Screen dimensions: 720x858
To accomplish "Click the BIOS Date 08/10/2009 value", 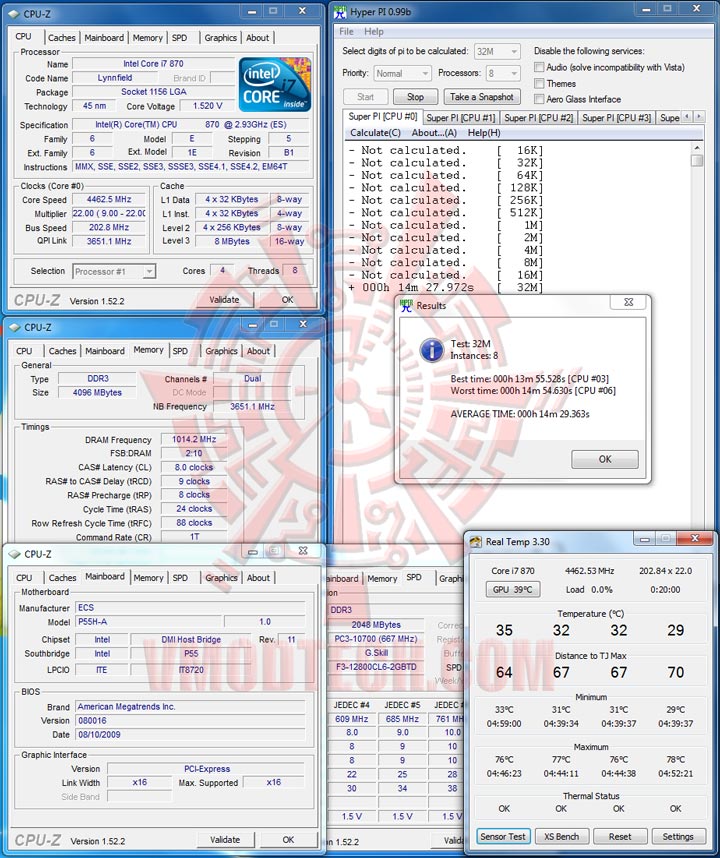I will click(x=190, y=734).
